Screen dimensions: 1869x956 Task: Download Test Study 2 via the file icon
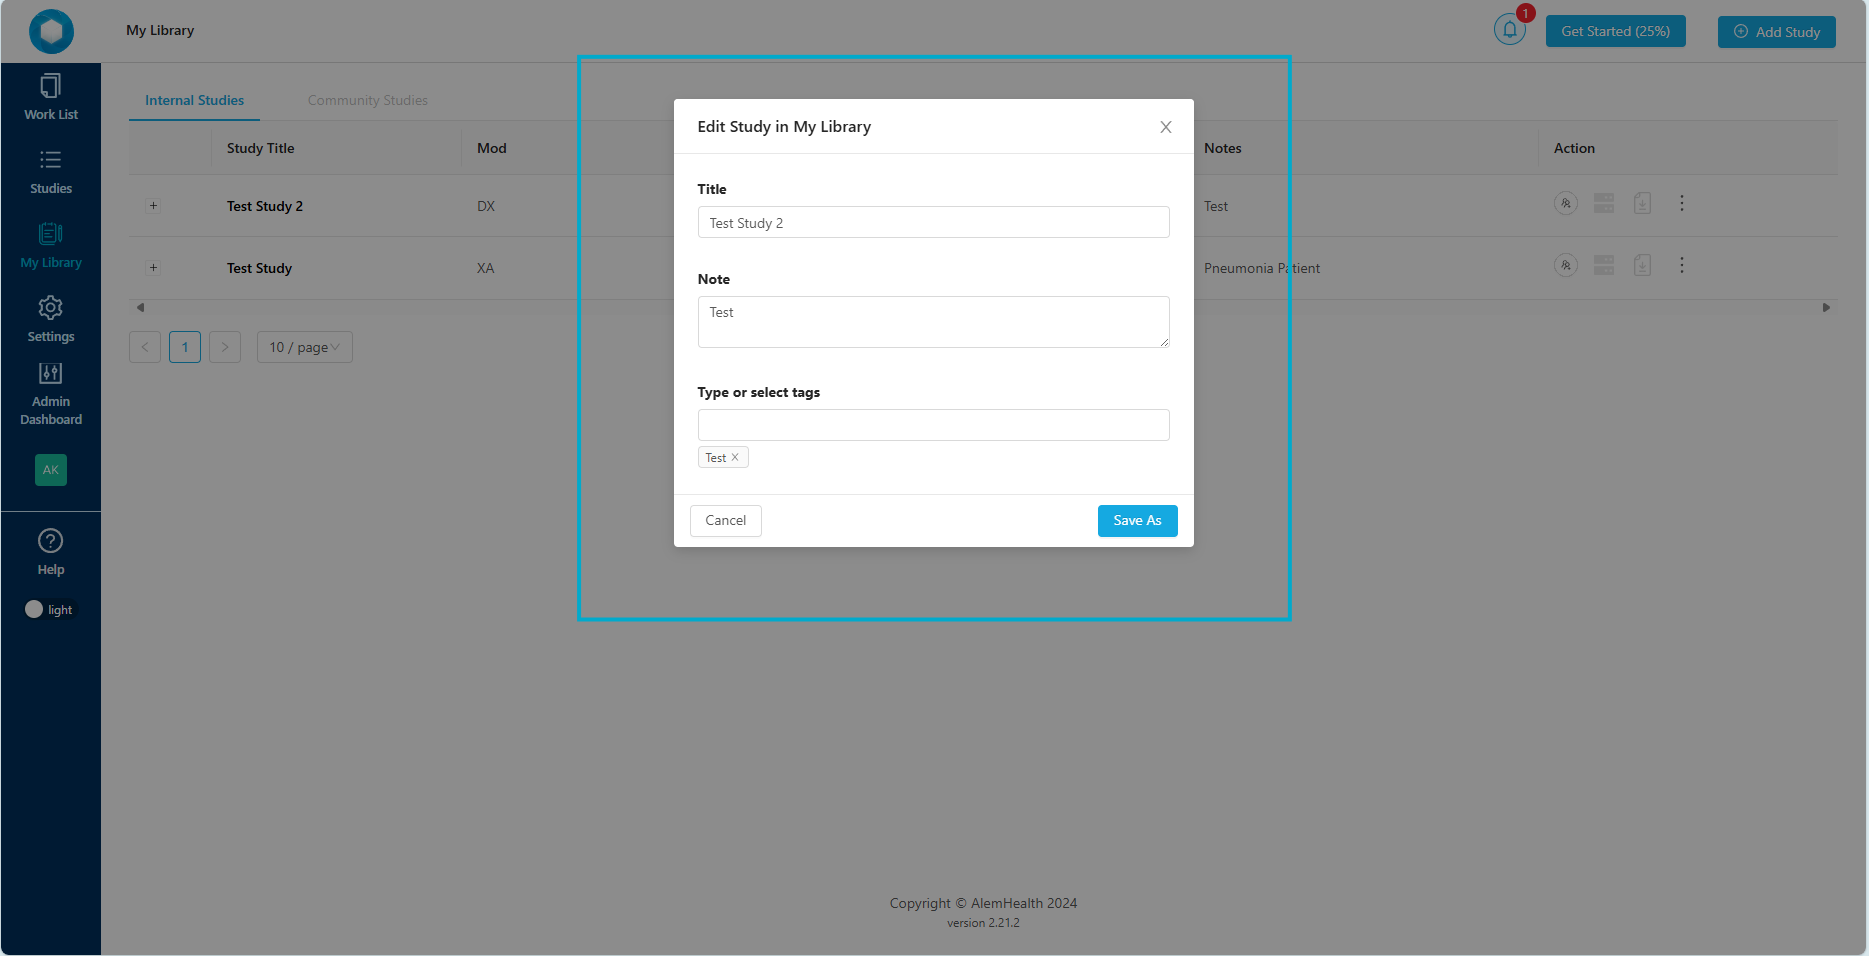click(x=1642, y=203)
